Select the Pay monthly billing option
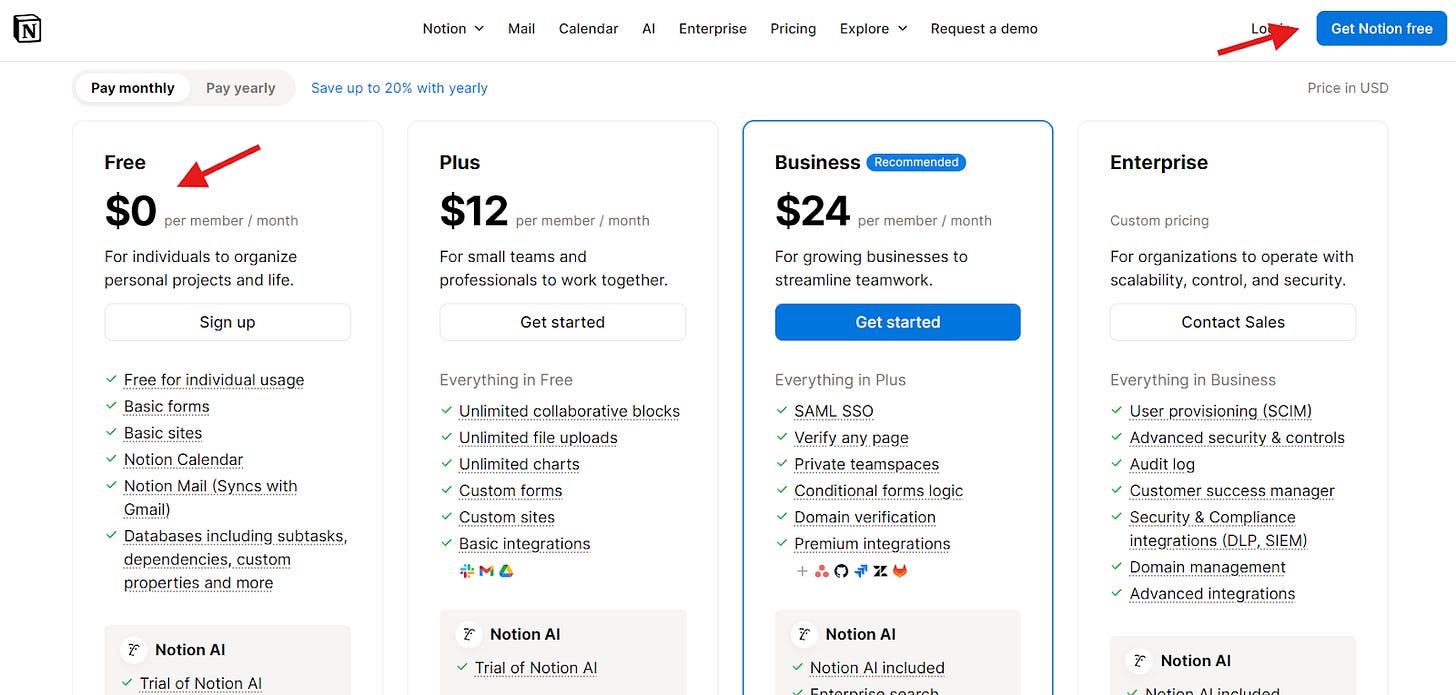This screenshot has width=1456, height=695. [133, 88]
